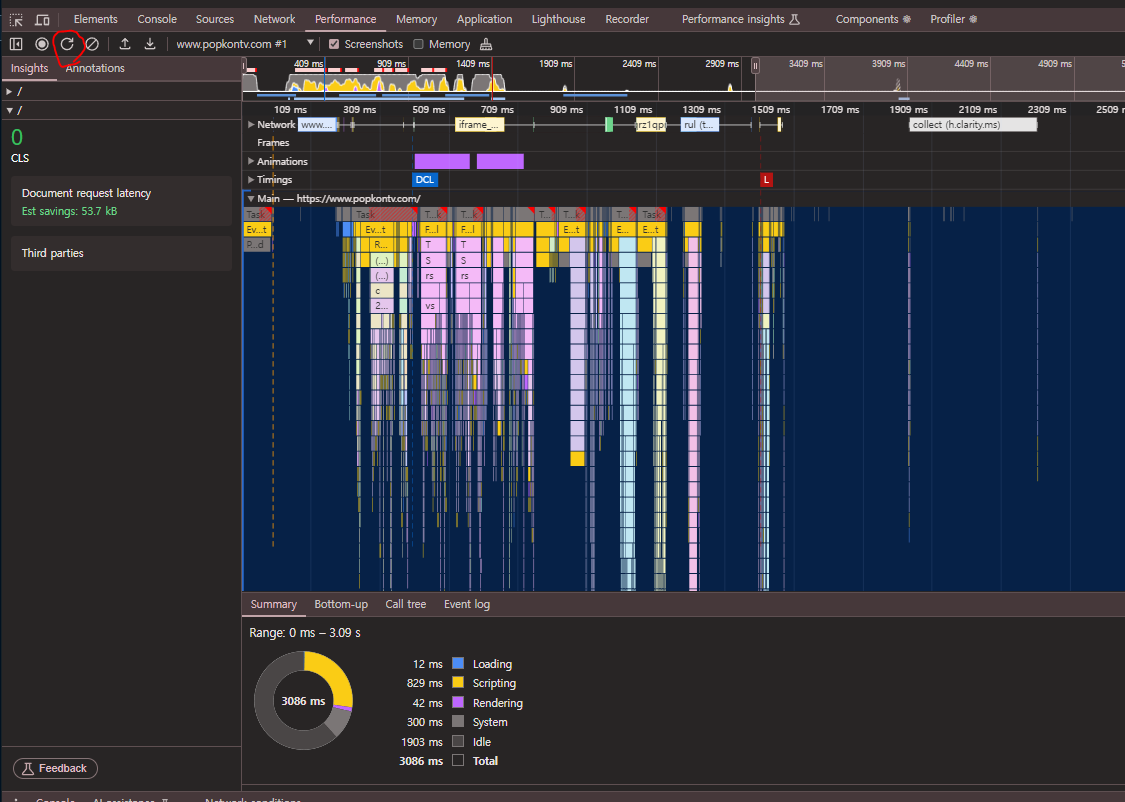Click the CLS score value 0
Image resolution: width=1125 pixels, height=802 pixels.
(x=17, y=137)
